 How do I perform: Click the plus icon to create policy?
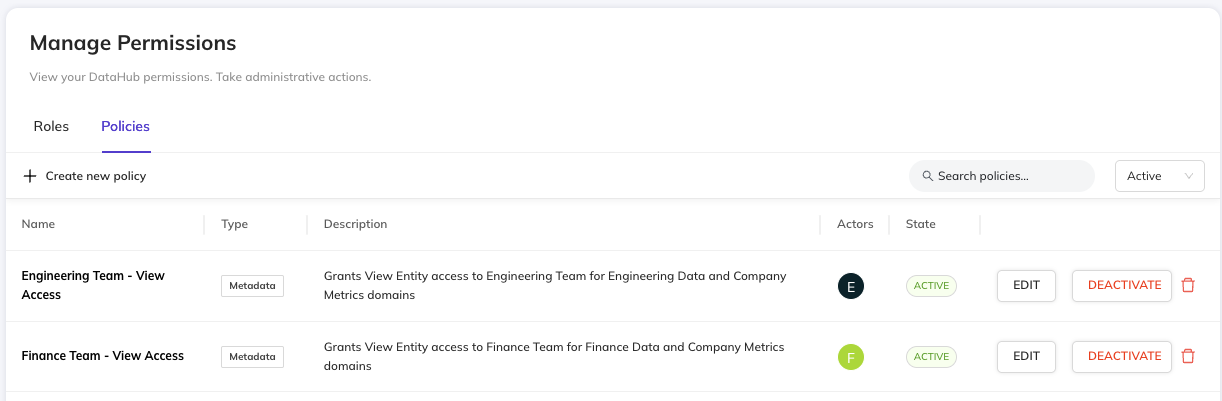click(30, 176)
